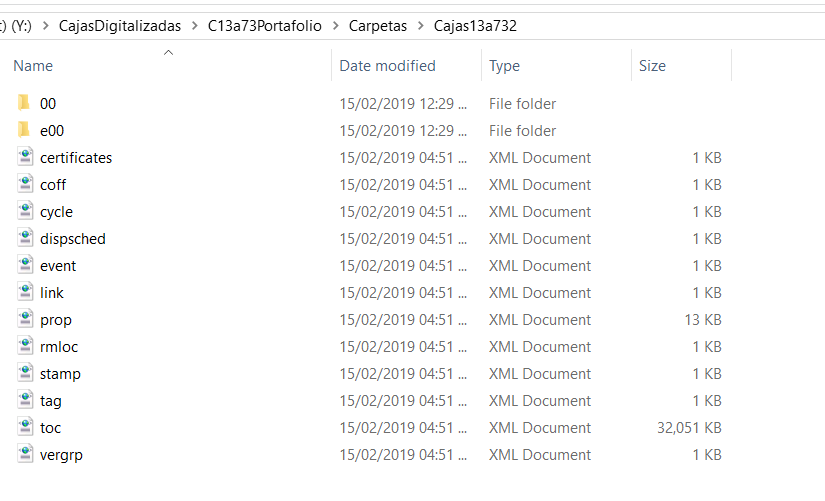Navigate to Carpetas in the address bar
The height and width of the screenshot is (501, 825).
click(378, 26)
